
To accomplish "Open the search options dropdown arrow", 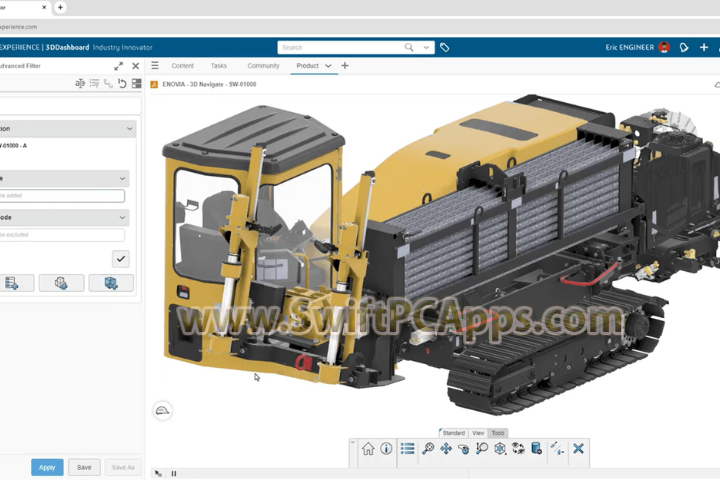I will click(426, 47).
